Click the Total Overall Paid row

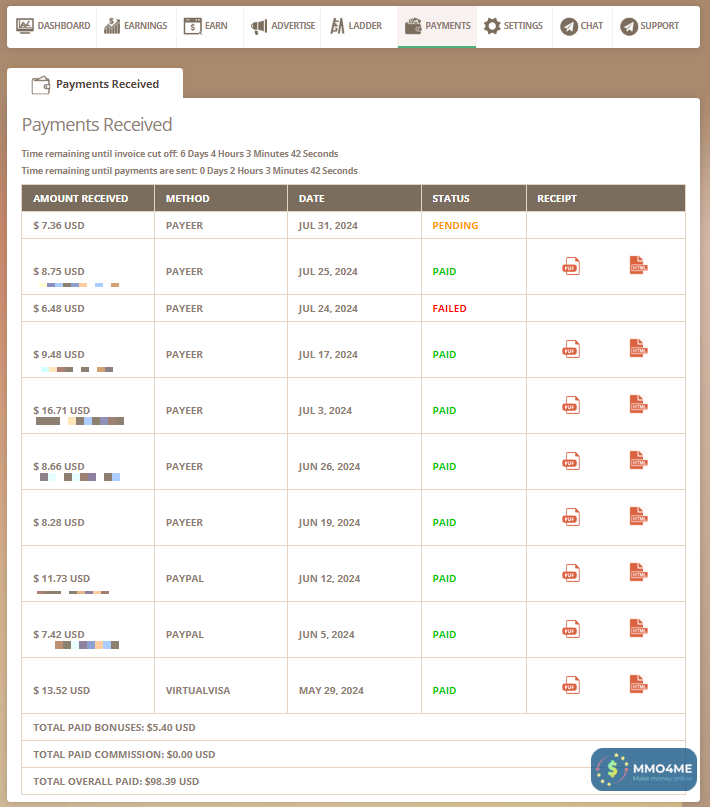[x=353, y=781]
